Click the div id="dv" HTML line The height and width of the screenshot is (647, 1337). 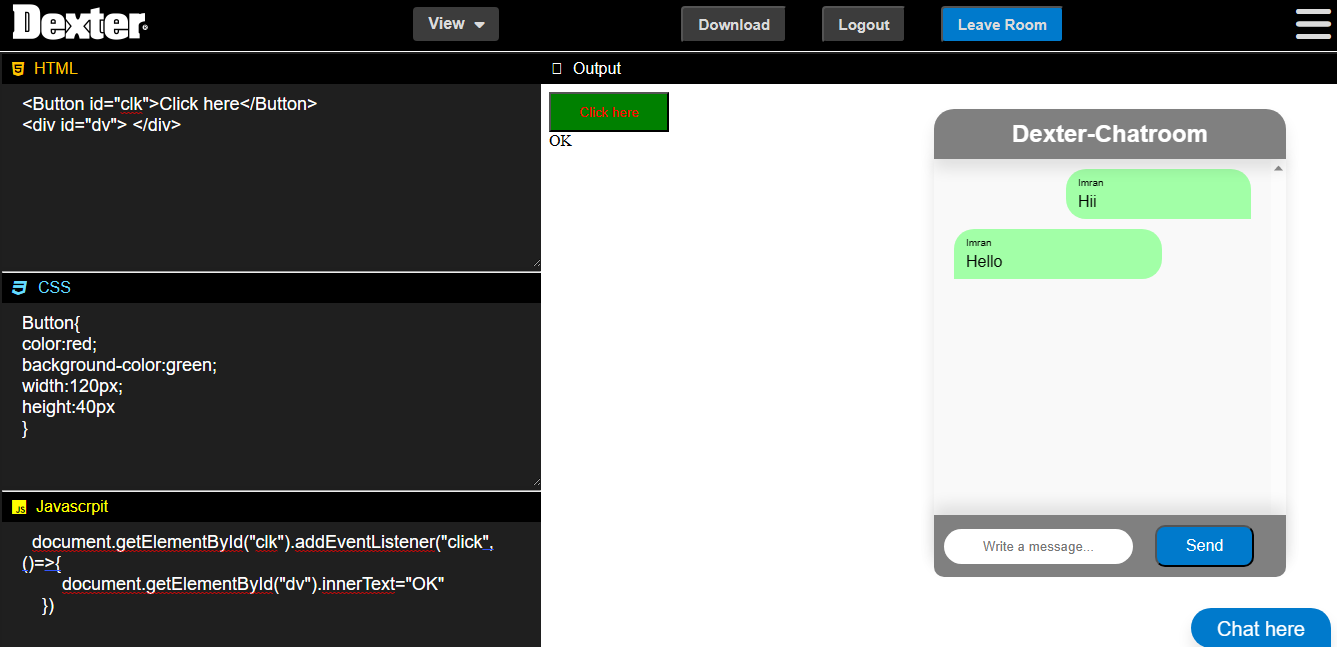101,125
